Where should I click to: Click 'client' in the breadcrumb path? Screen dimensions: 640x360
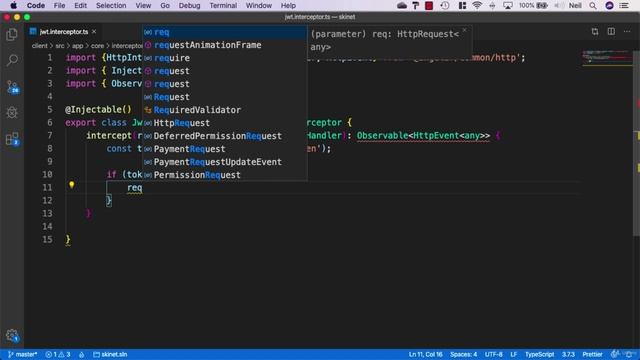[40, 46]
